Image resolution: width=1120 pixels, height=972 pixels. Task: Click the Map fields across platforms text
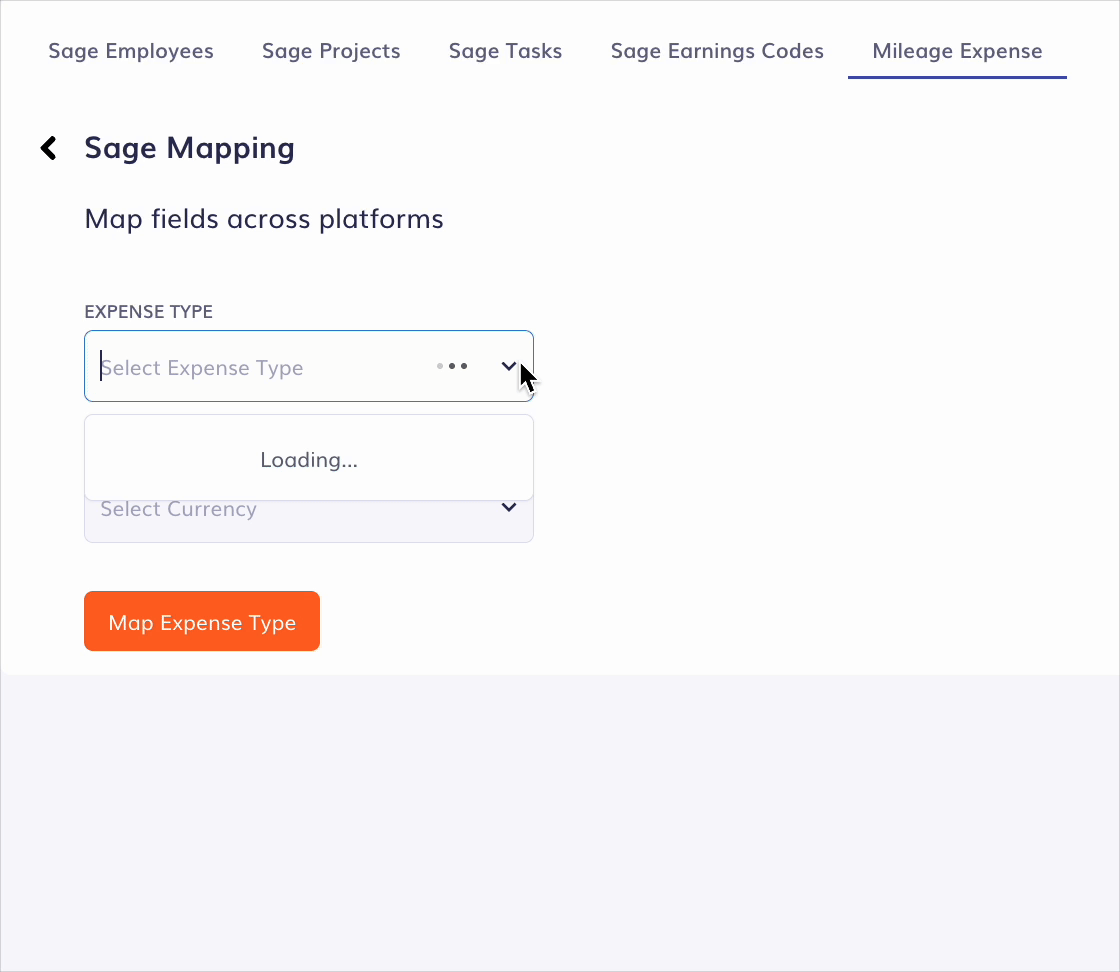point(264,218)
